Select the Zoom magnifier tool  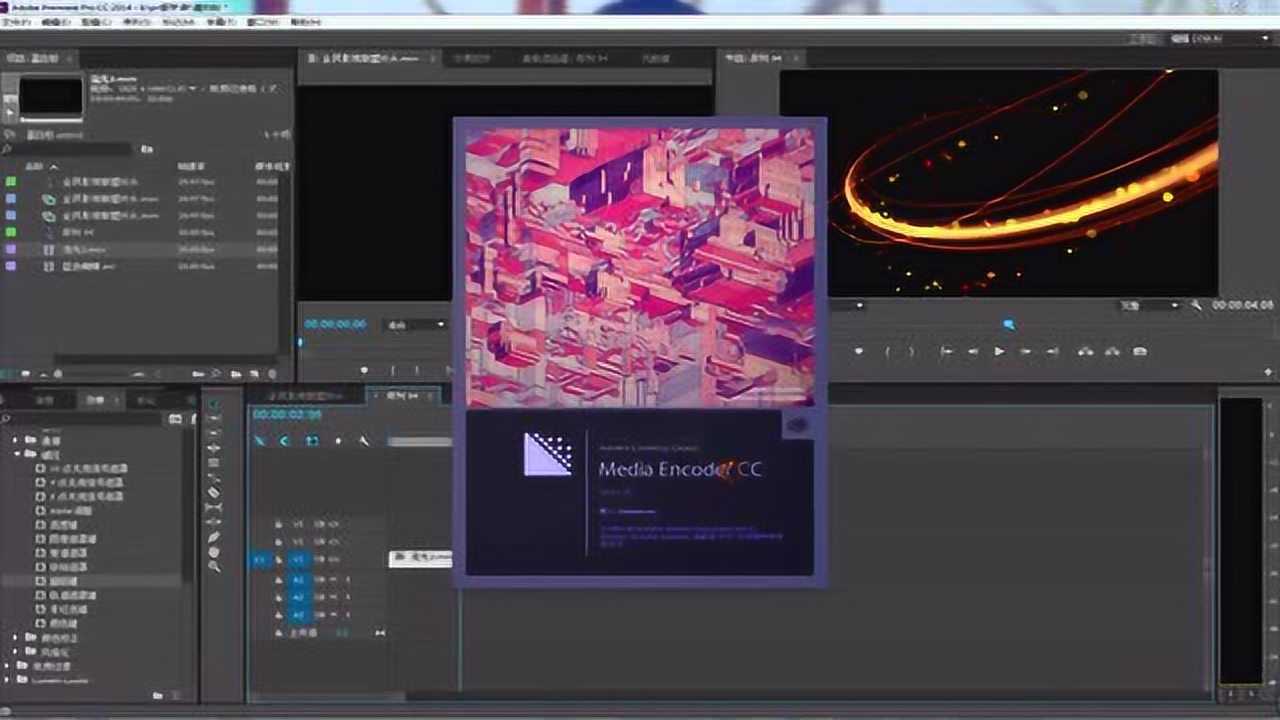click(214, 566)
